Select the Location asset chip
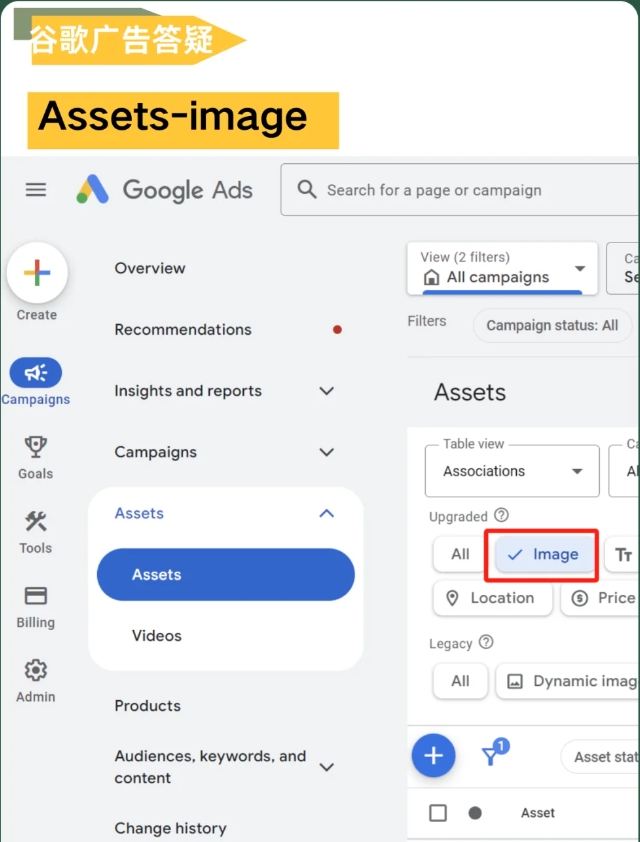Viewport: 640px width, 842px height. [x=492, y=598]
